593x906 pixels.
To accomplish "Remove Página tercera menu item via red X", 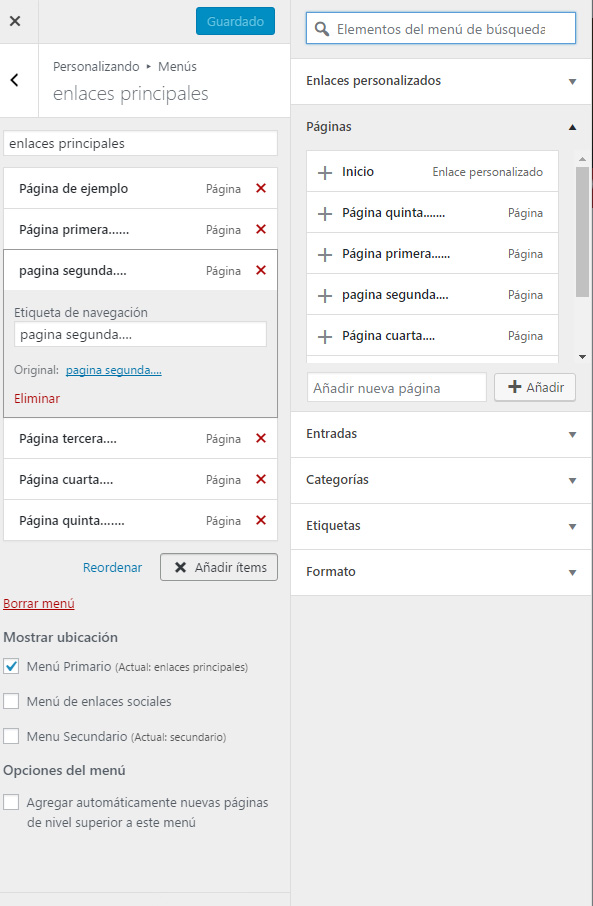I will click(x=261, y=439).
